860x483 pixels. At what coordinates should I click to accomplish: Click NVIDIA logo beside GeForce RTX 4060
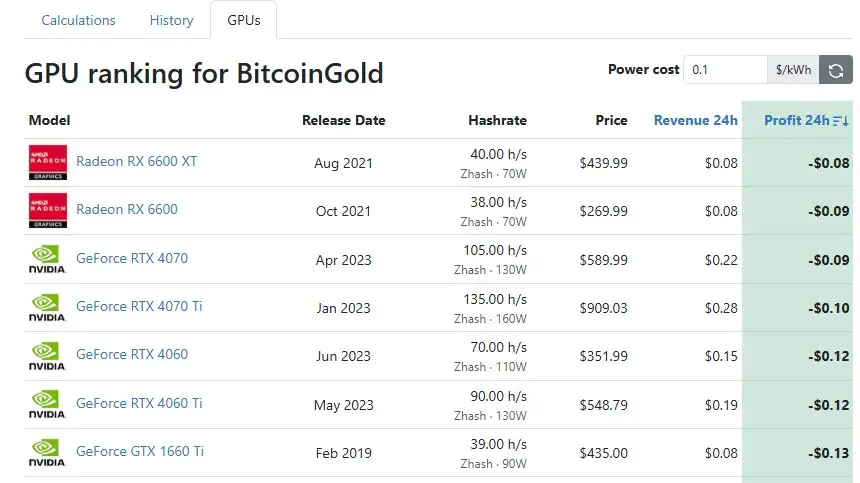(47, 356)
